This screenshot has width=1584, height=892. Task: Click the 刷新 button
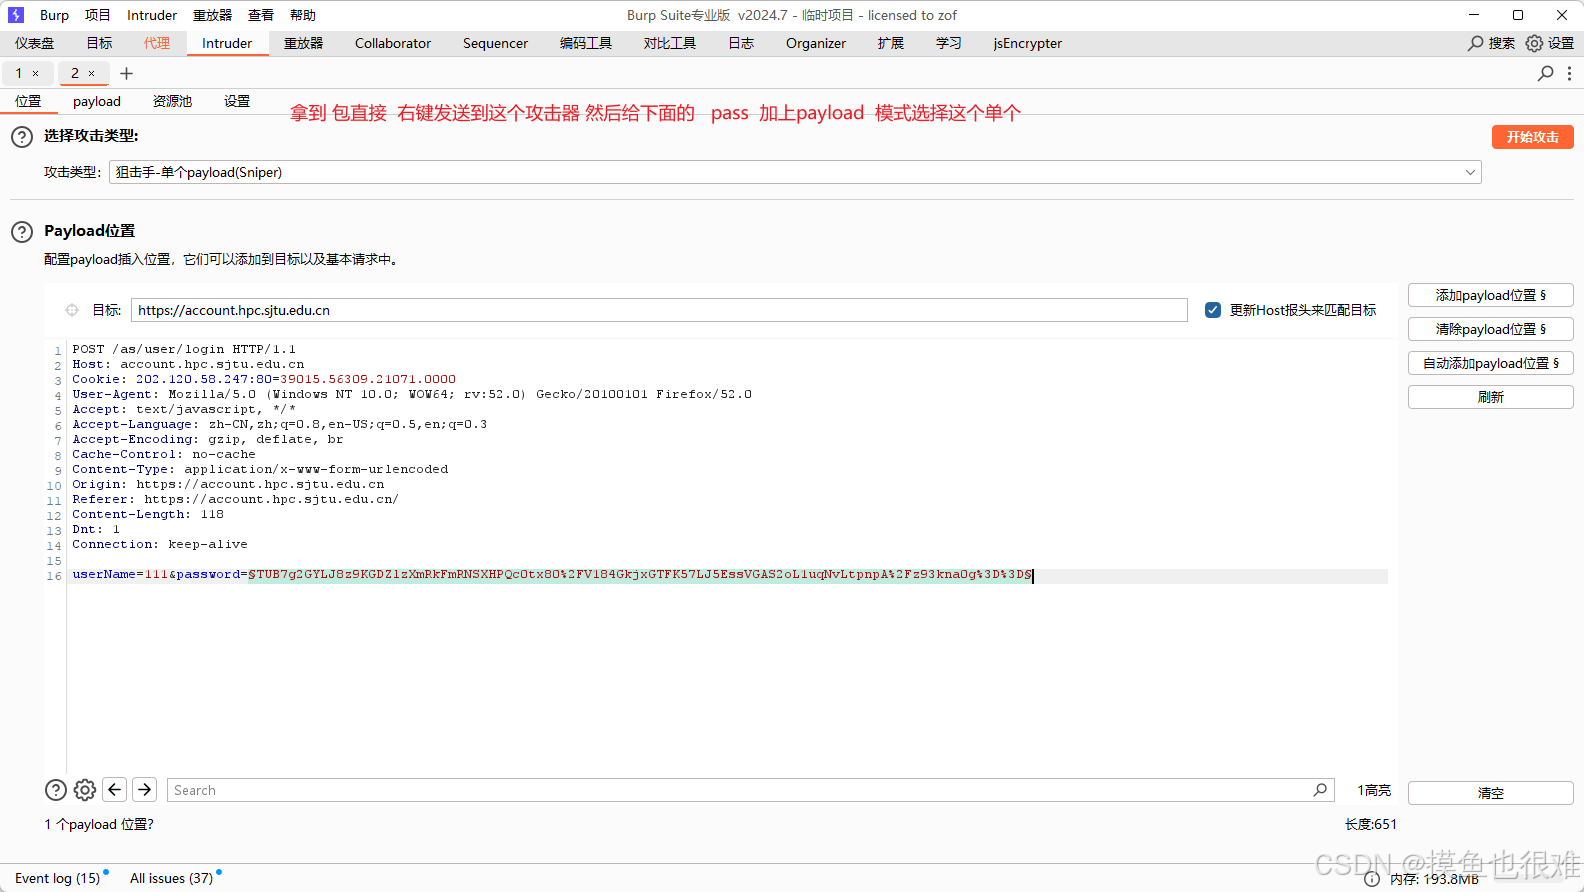click(x=1490, y=397)
